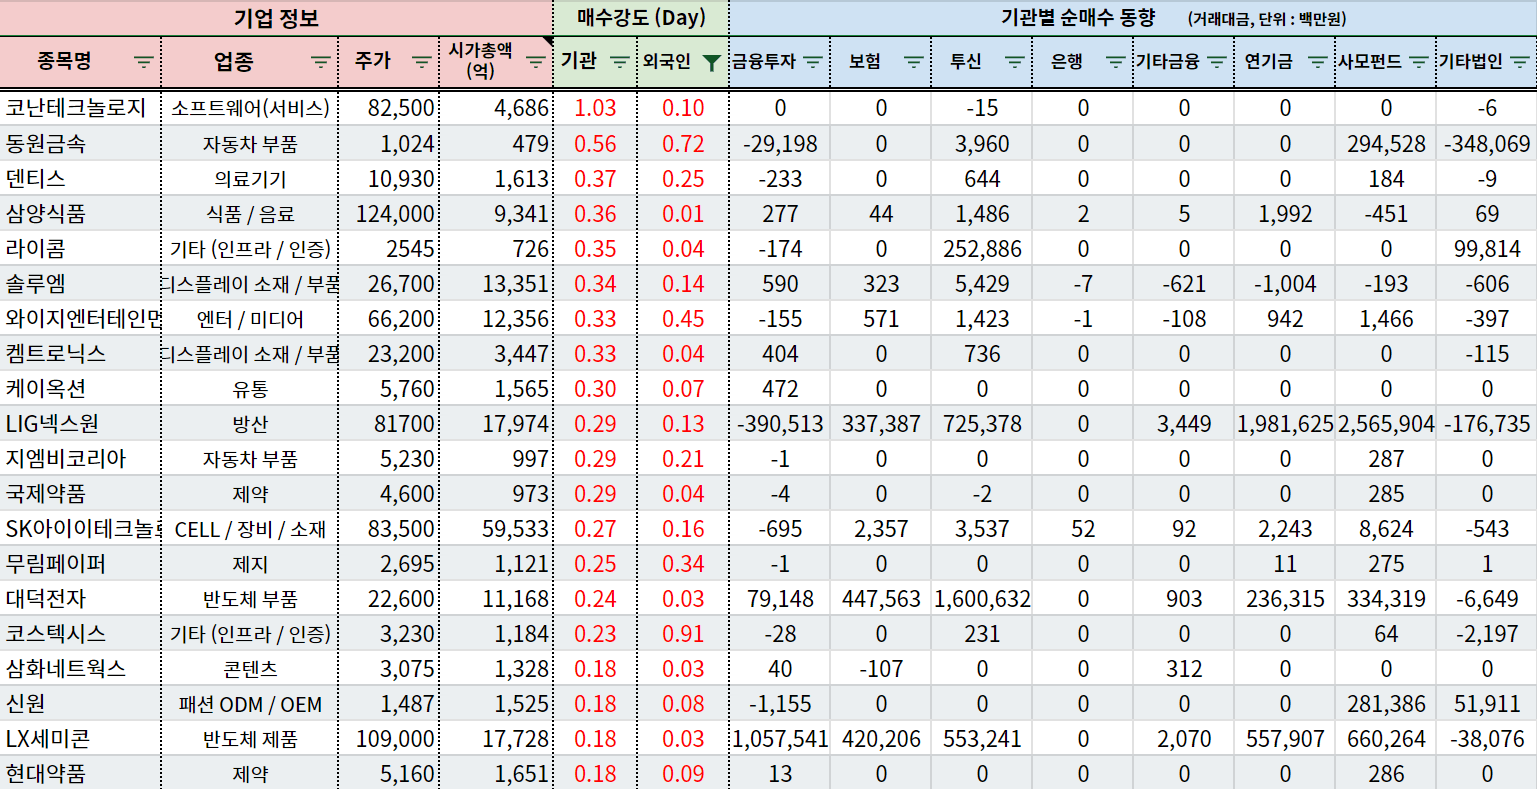
Task: Open the 기타법인 column filter dropdown
Action: pos(1520,62)
